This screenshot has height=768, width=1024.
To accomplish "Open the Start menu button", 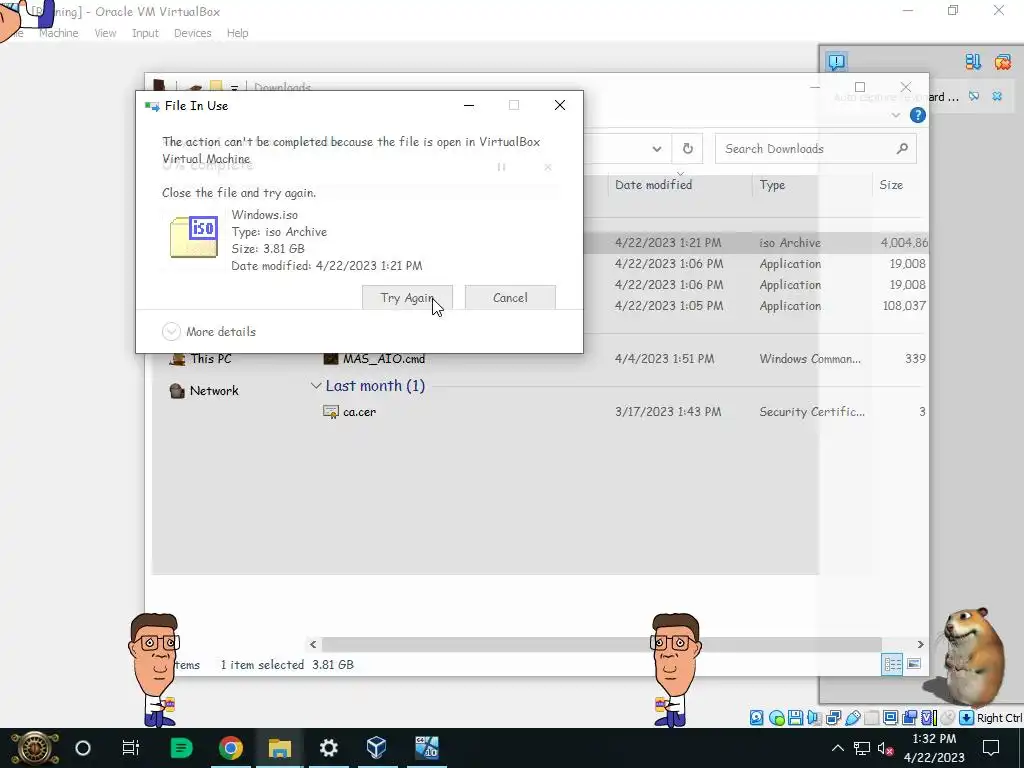I will point(34,748).
